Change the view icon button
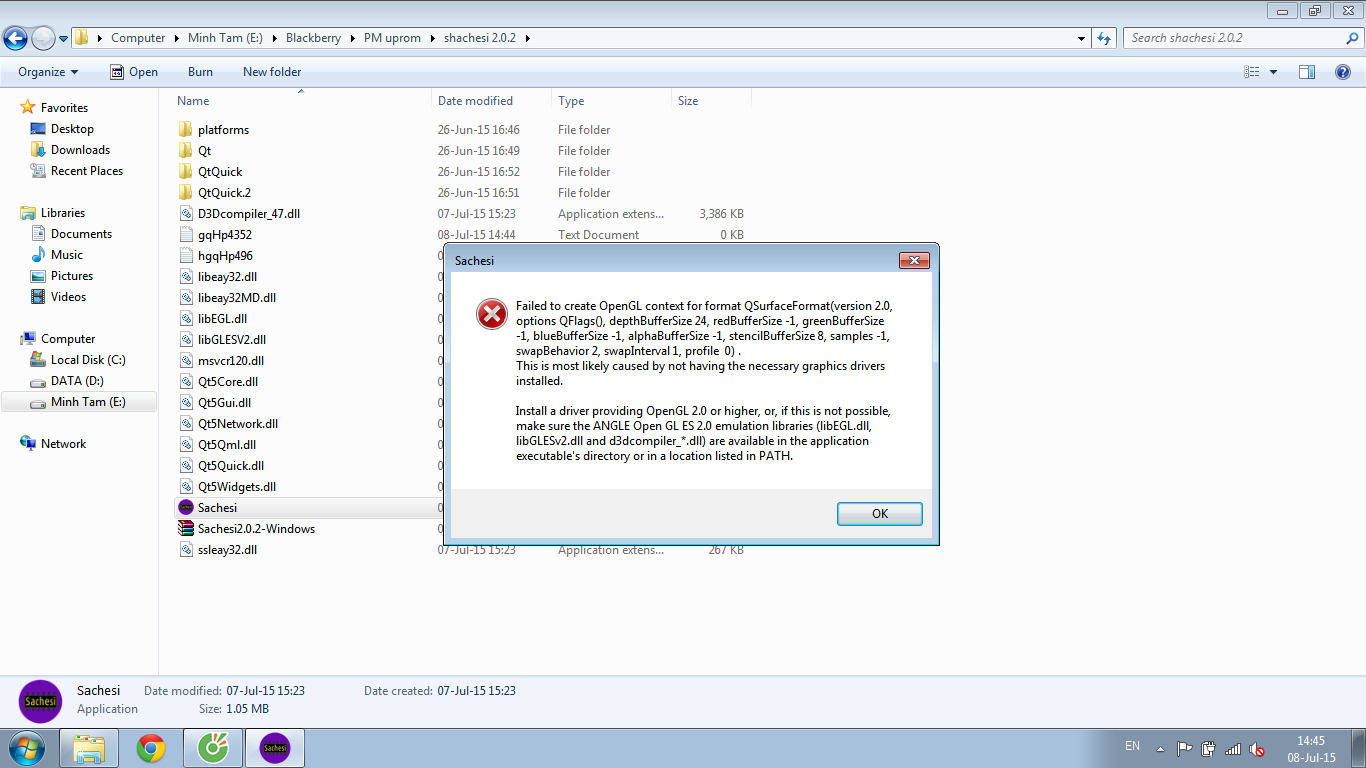The image size is (1366, 768). [1252, 72]
